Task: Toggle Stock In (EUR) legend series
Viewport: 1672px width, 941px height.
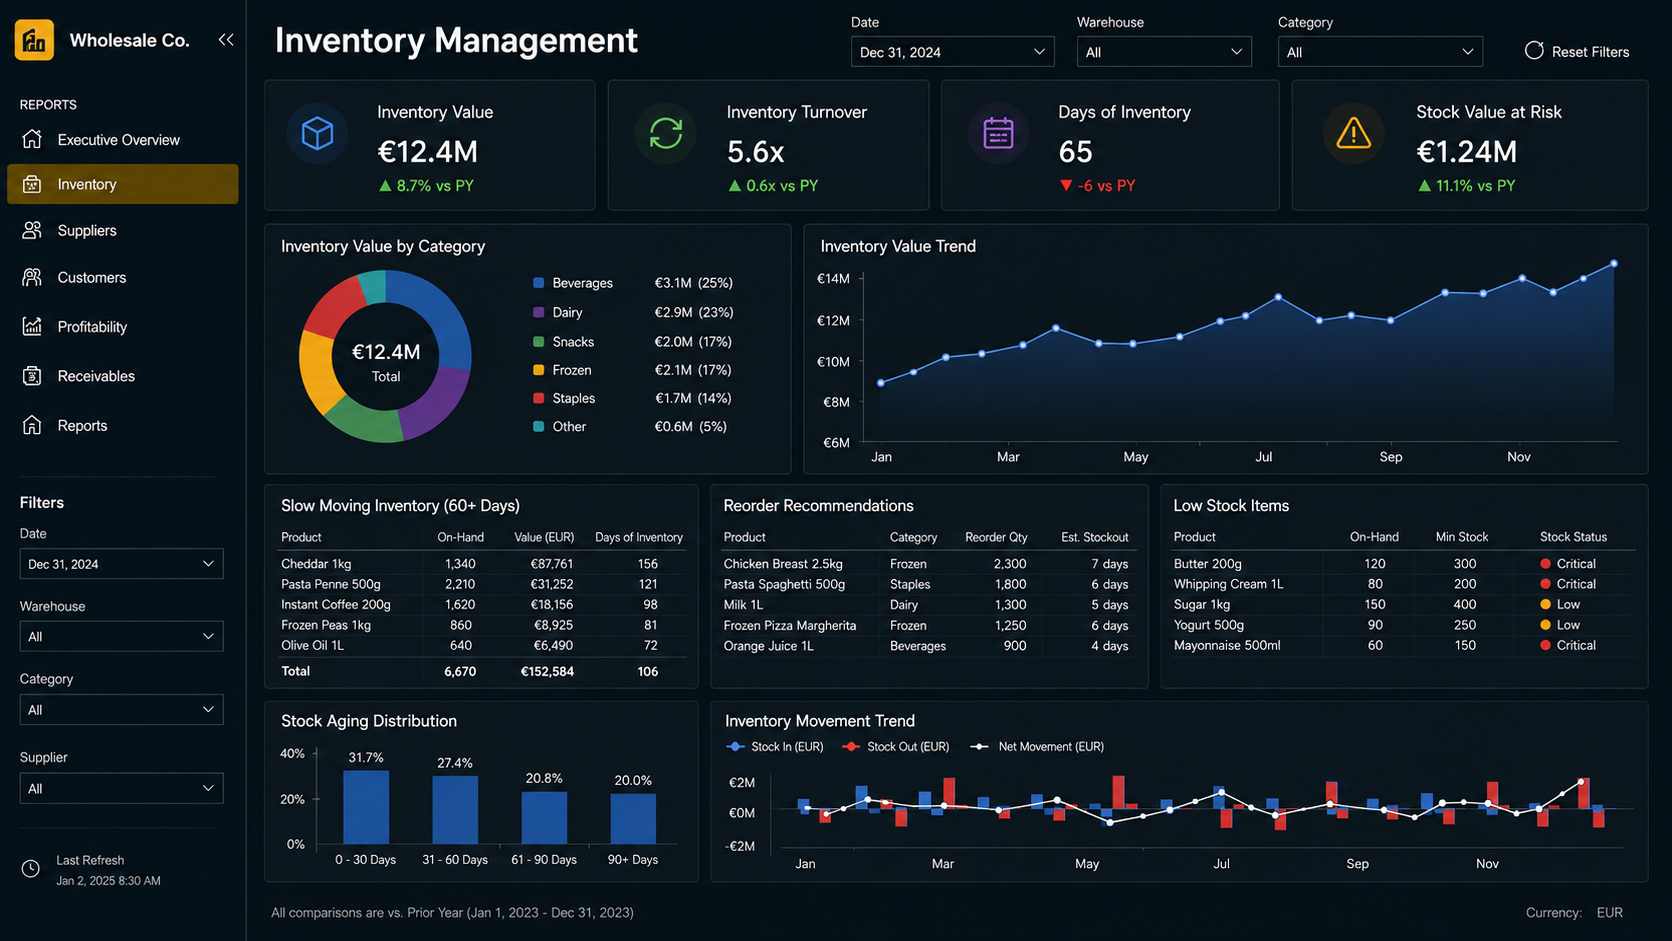Action: tap(774, 747)
